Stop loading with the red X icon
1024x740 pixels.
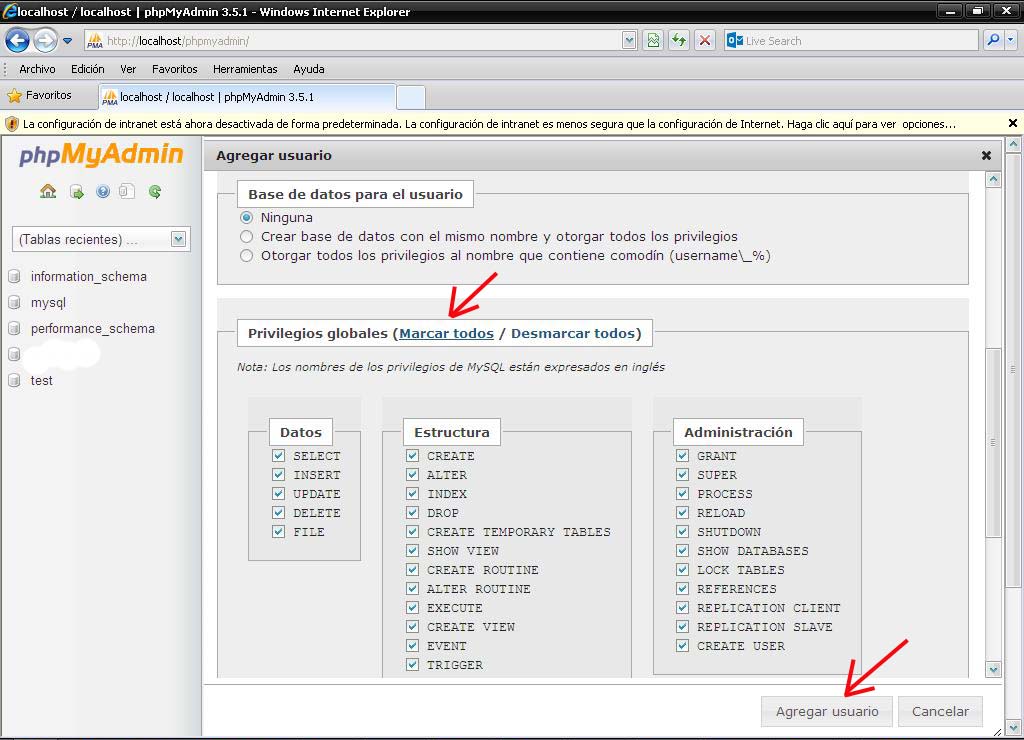705,40
